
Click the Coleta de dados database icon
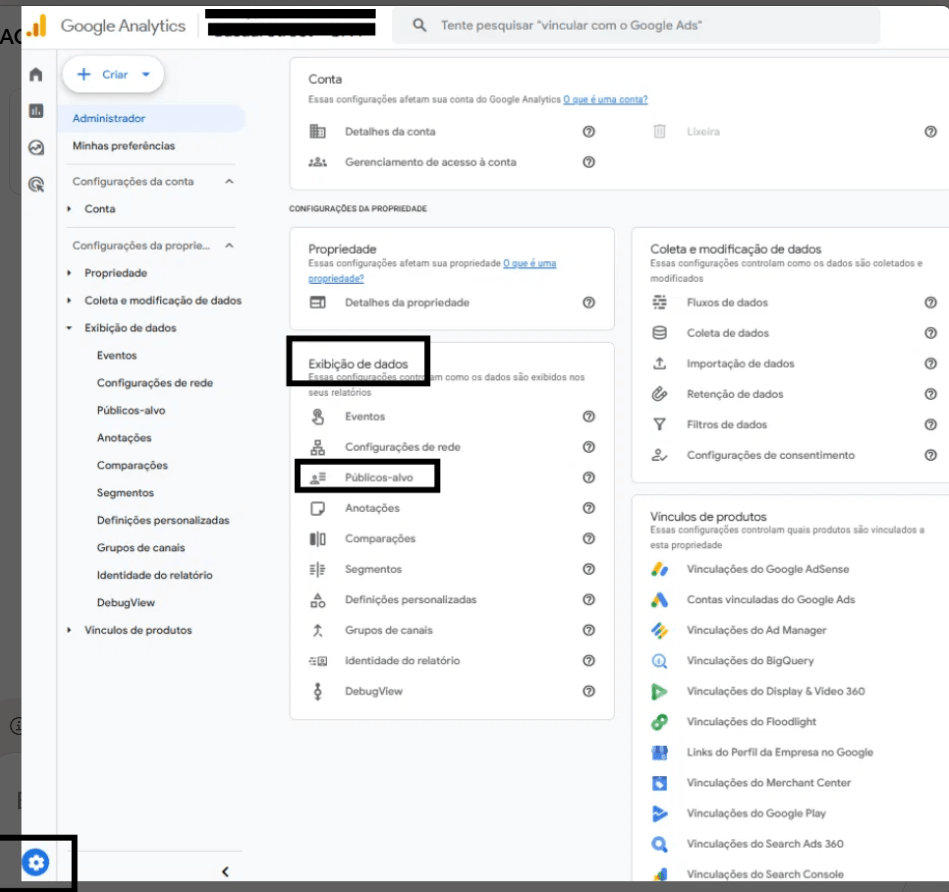pos(659,333)
